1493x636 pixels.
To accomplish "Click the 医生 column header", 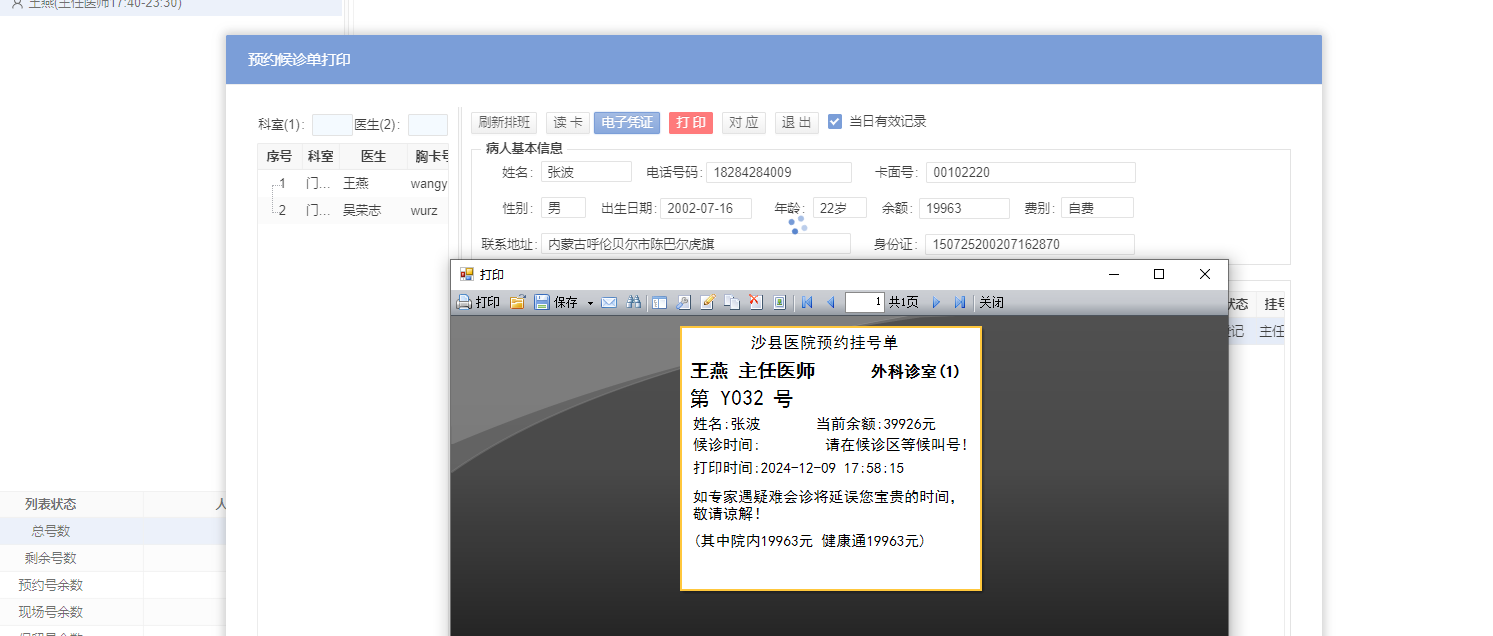I will 373,157.
